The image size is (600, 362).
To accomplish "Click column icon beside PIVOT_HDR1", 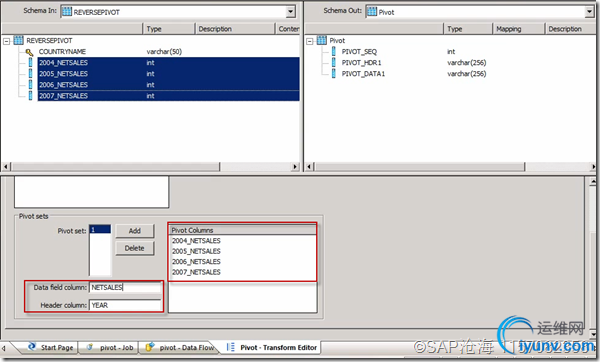I will (334, 63).
